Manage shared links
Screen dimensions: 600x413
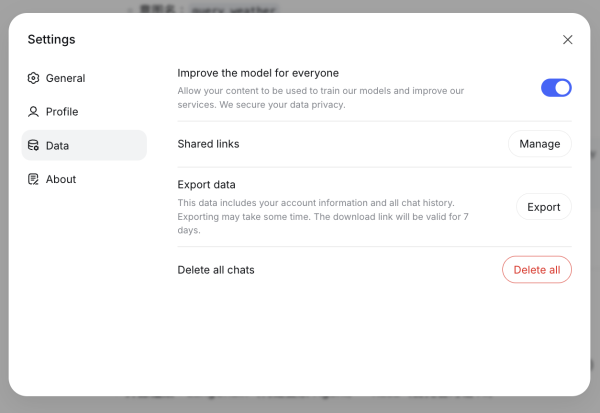tap(540, 144)
